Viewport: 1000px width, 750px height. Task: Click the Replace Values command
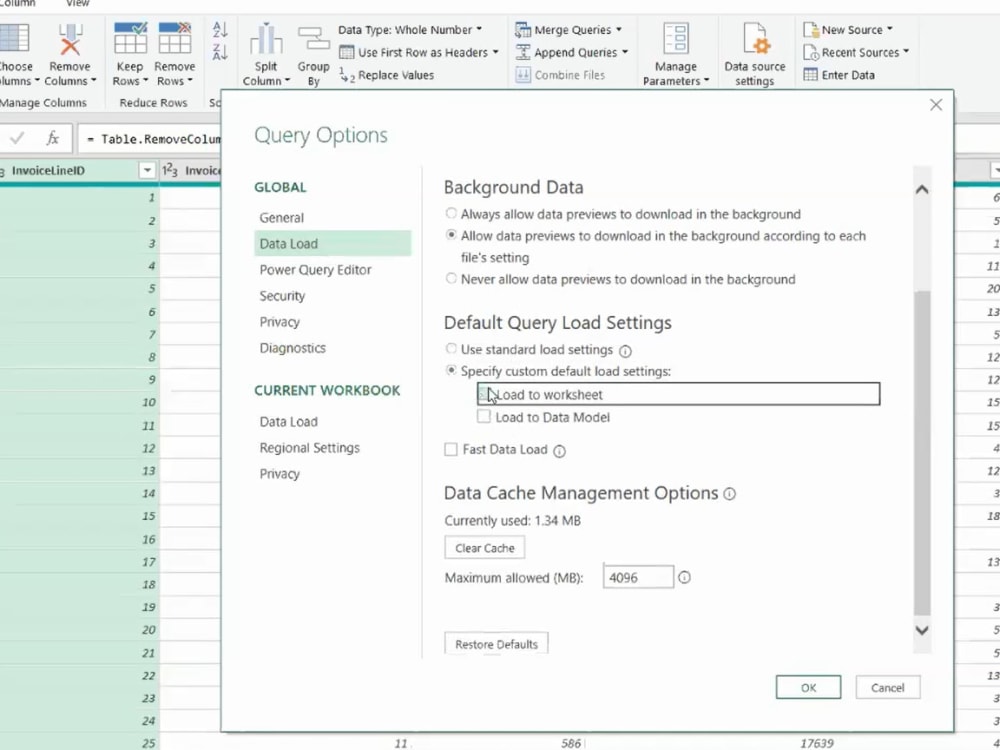(387, 75)
